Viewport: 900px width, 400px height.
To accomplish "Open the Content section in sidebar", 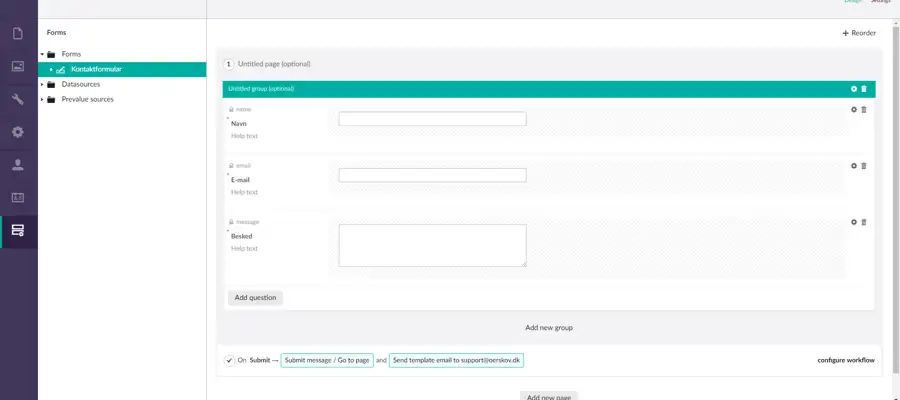I will pos(18,34).
